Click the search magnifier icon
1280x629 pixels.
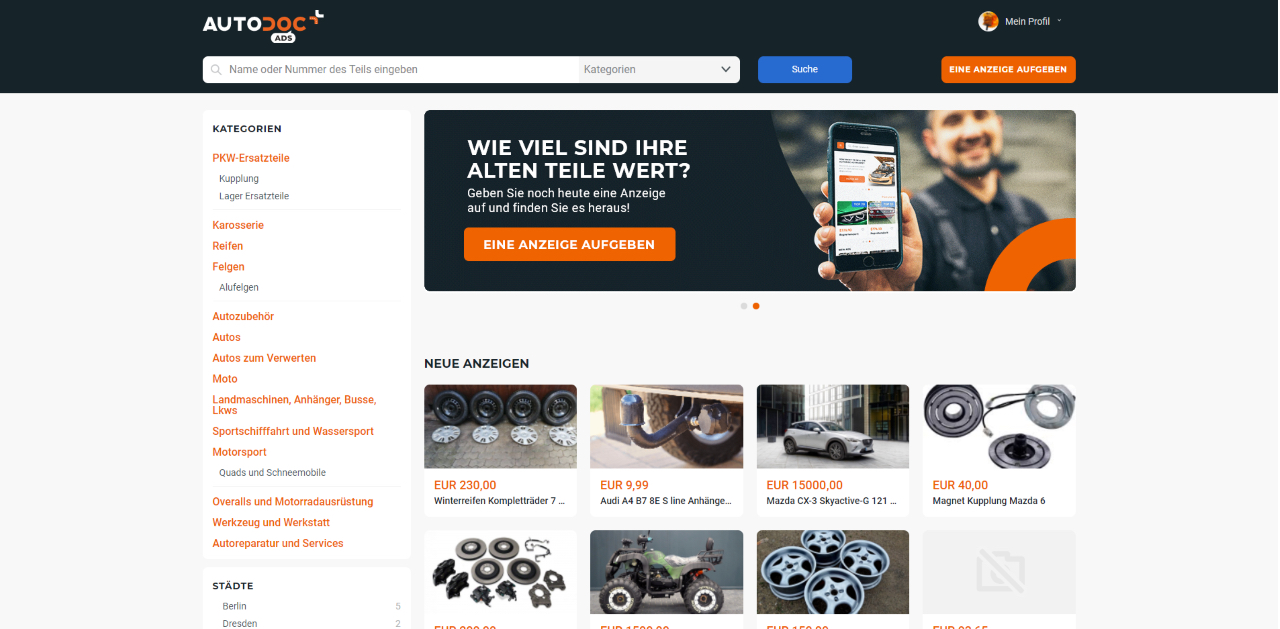[216, 70]
